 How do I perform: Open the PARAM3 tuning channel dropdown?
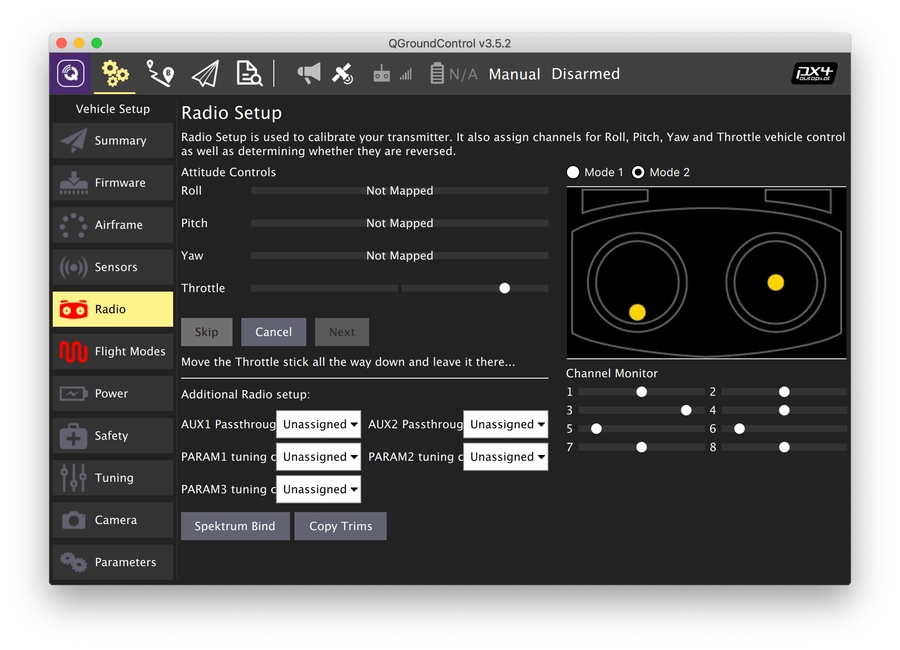click(x=319, y=489)
